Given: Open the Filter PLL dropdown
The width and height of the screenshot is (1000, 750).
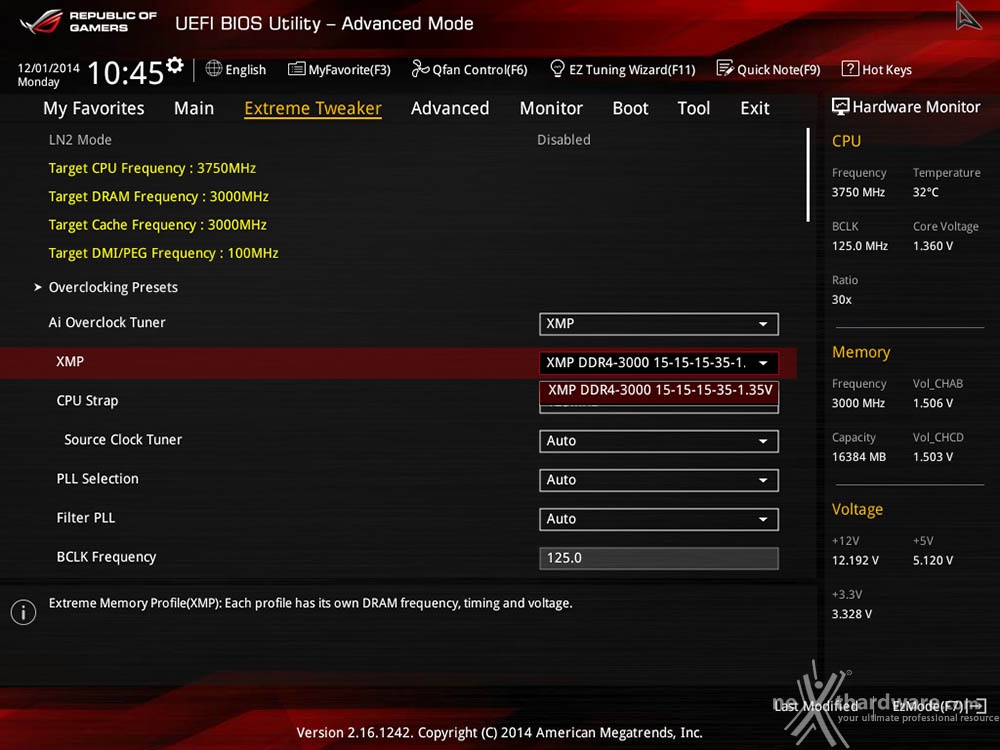Looking at the screenshot, I should click(658, 519).
